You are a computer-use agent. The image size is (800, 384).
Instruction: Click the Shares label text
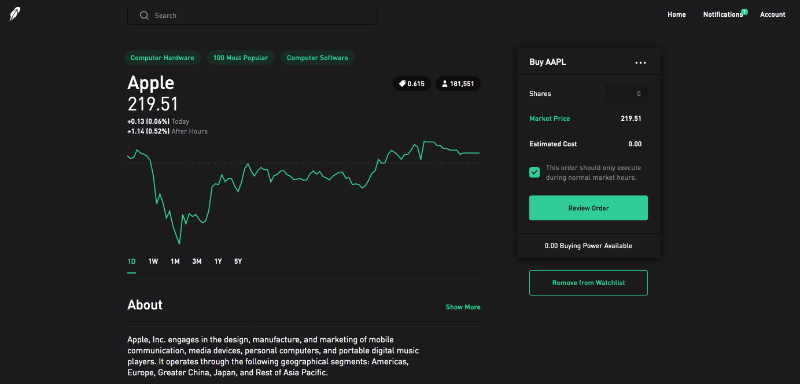[540, 94]
